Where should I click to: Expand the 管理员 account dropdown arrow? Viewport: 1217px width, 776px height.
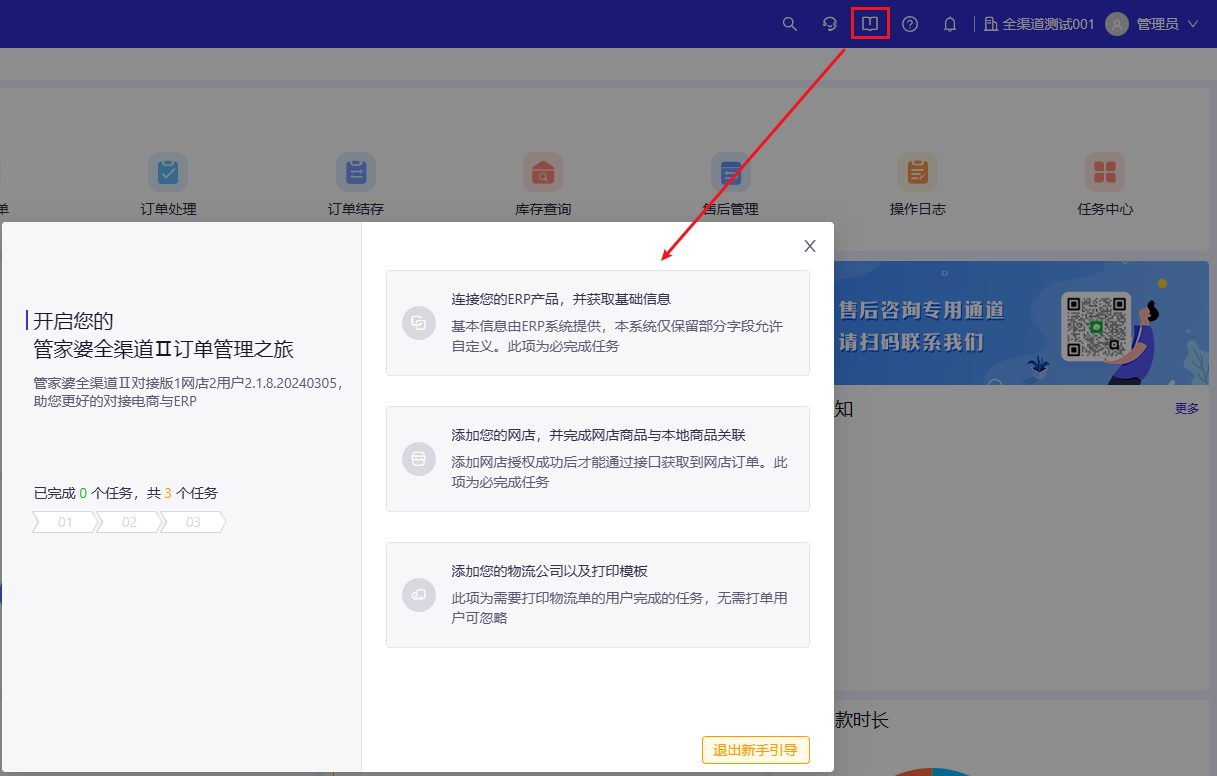(1192, 24)
